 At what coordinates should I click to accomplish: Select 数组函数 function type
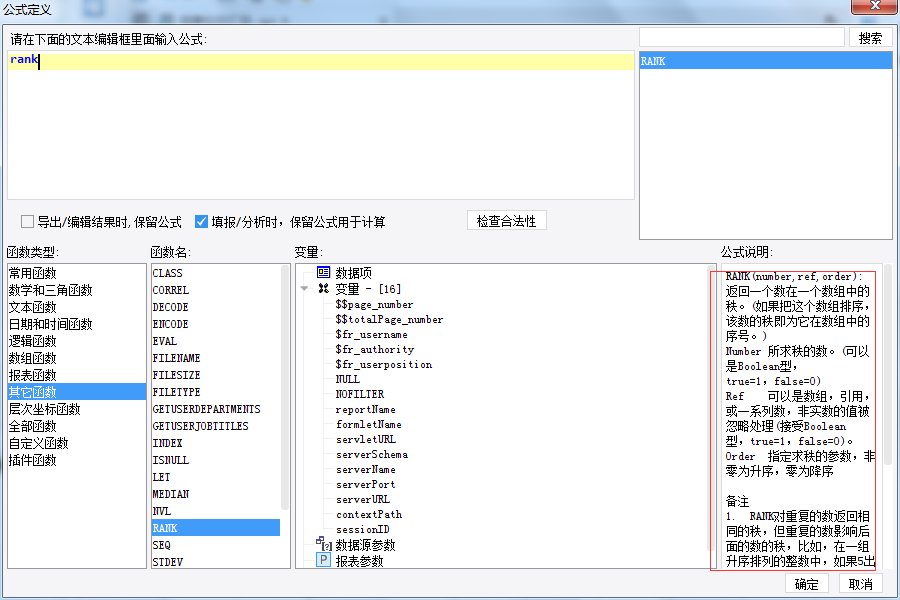point(76,358)
